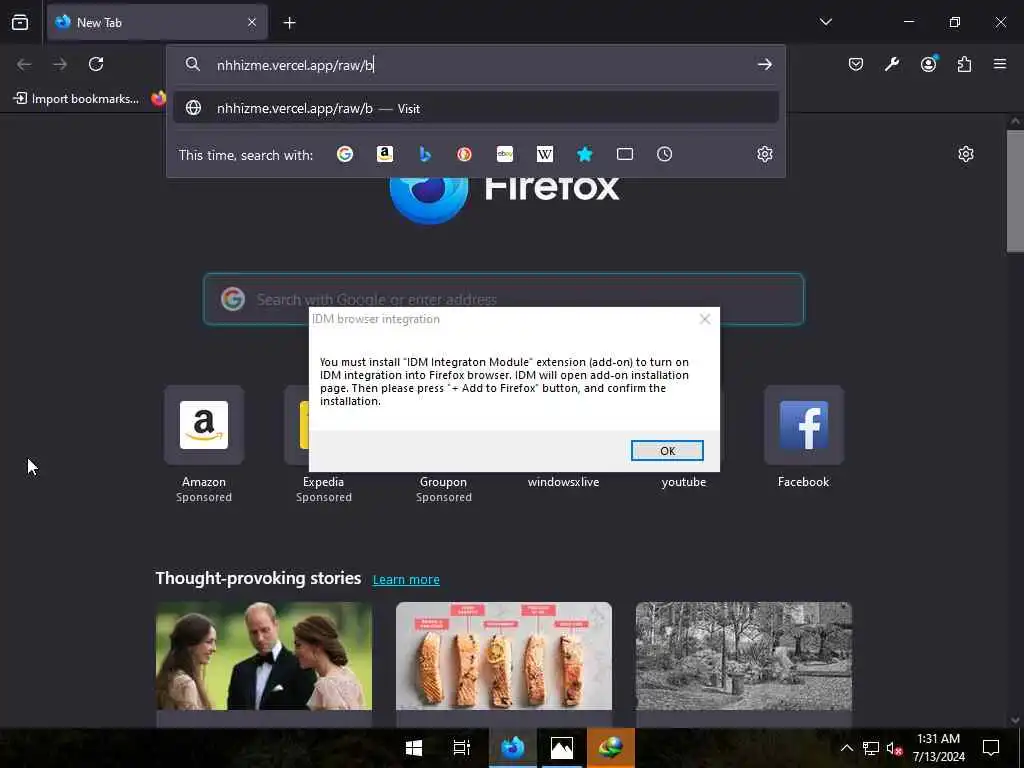Search this time with DuckDuckGo
The image size is (1024, 768).
tap(464, 154)
